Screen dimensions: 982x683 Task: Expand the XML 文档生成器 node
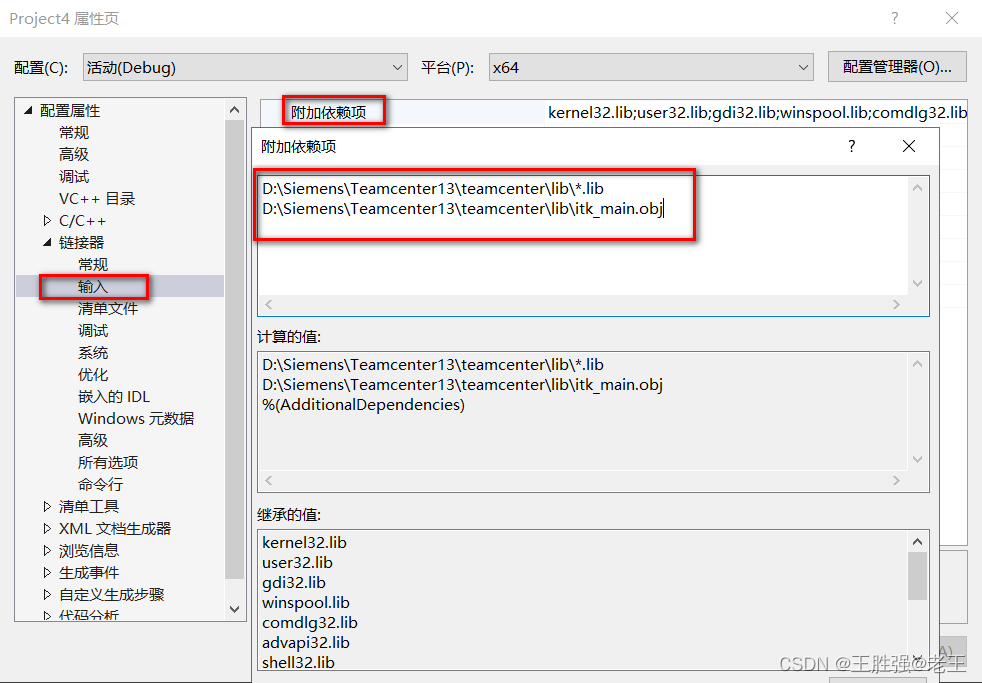tap(46, 527)
